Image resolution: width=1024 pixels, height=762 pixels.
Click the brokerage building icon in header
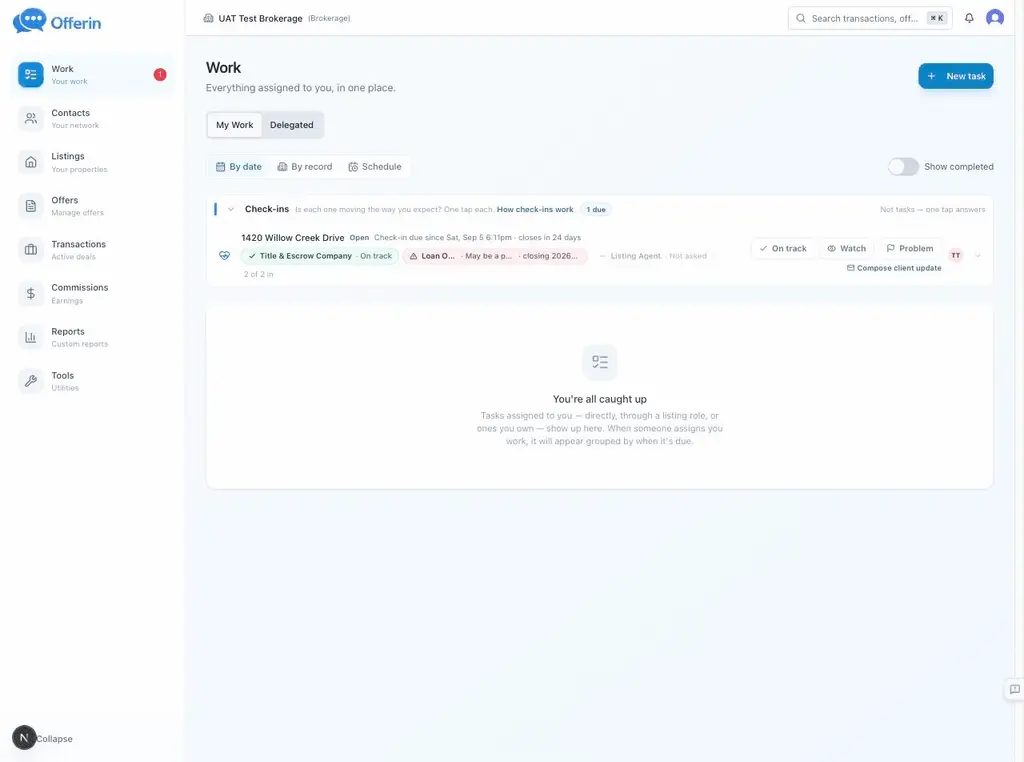click(x=208, y=18)
